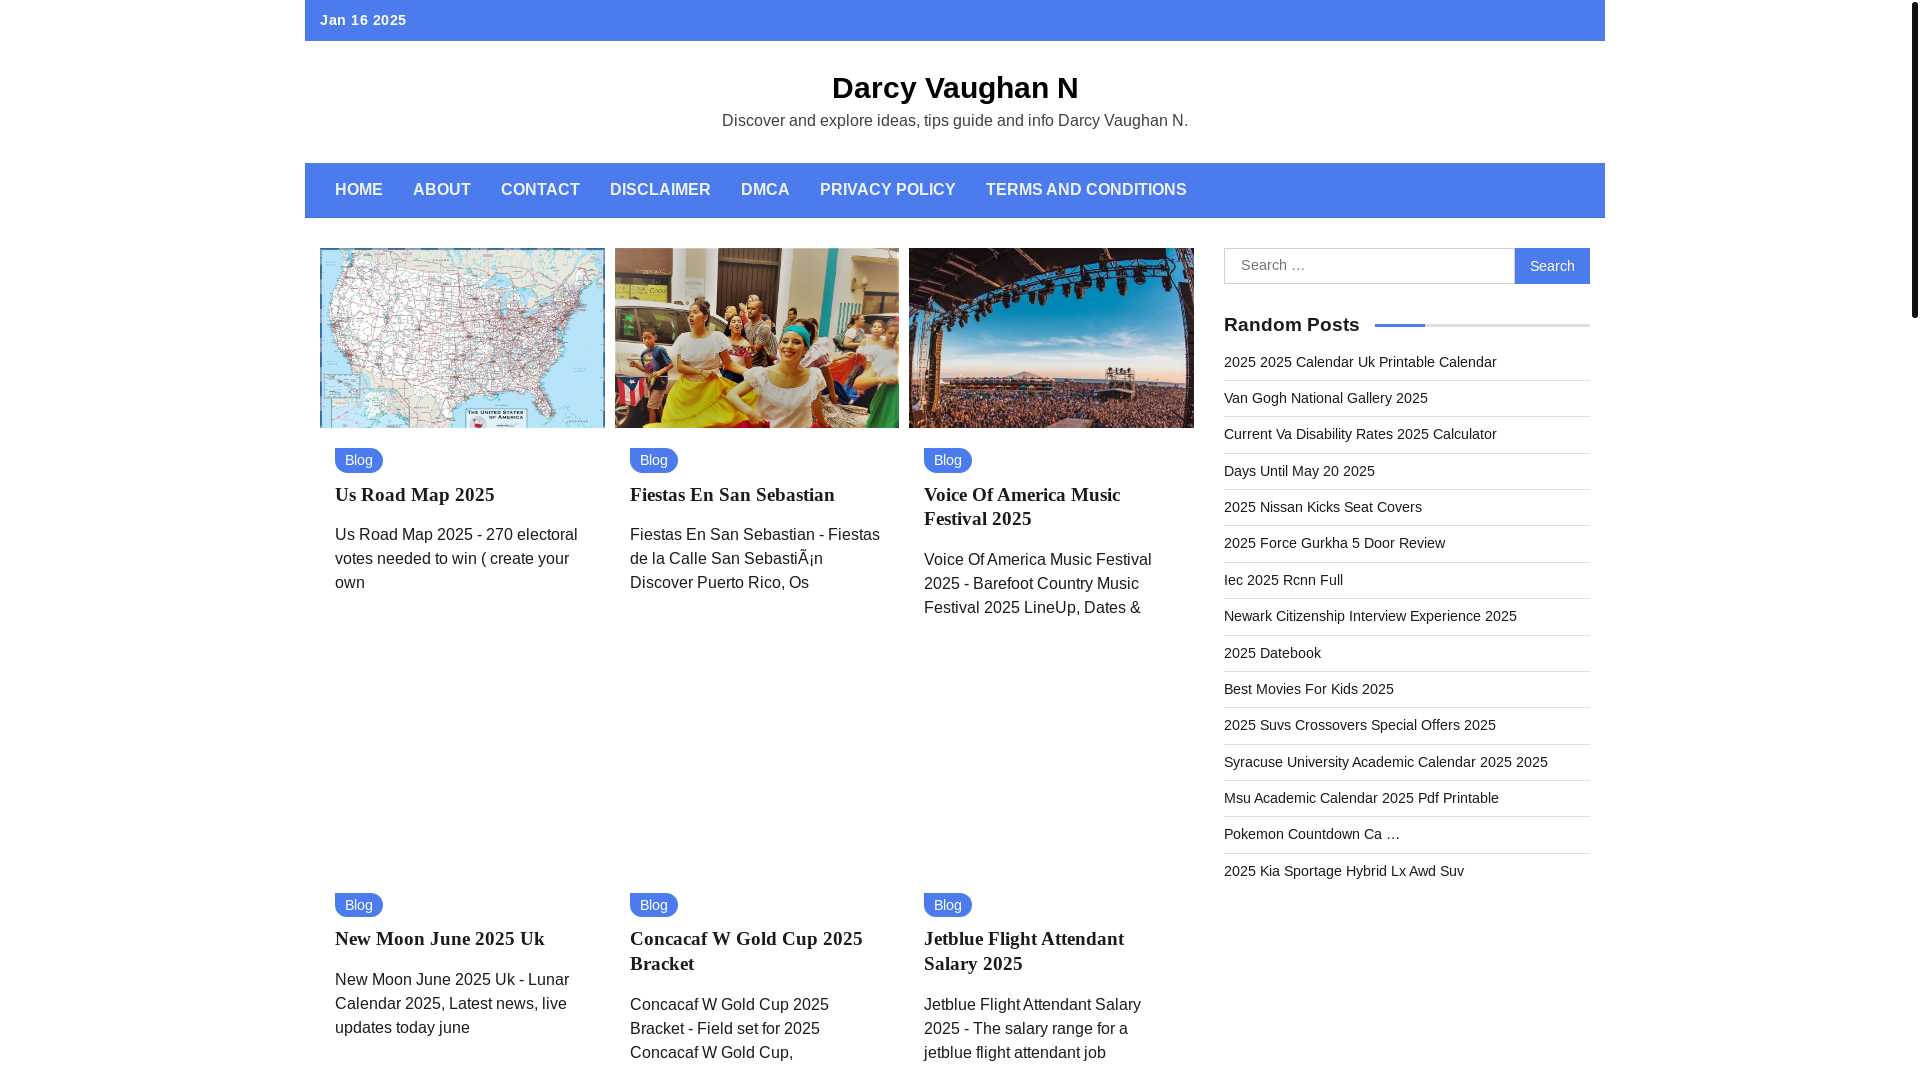Open the PRIVACY POLICY page

tap(887, 190)
